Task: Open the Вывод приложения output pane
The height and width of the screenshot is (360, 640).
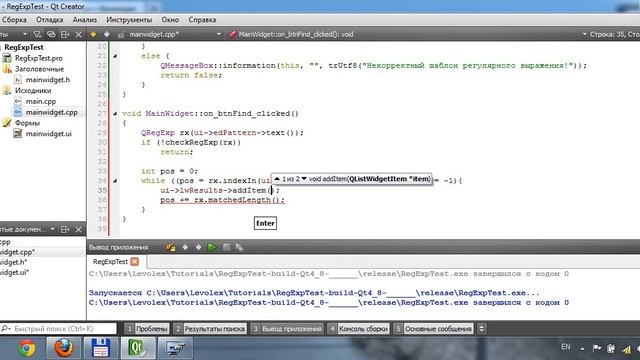Action: click(287, 329)
